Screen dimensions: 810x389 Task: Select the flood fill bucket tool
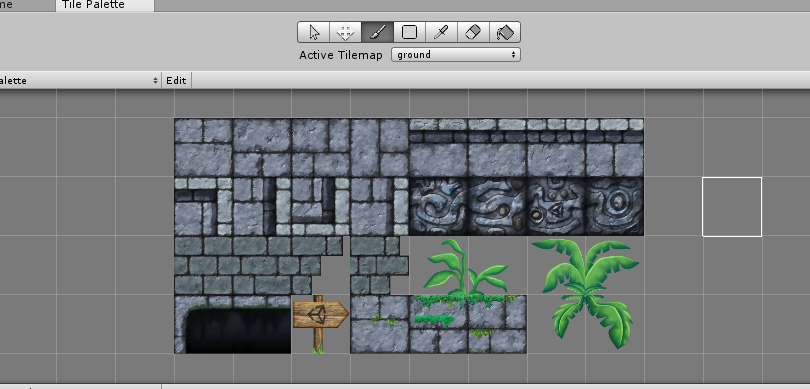click(x=505, y=32)
